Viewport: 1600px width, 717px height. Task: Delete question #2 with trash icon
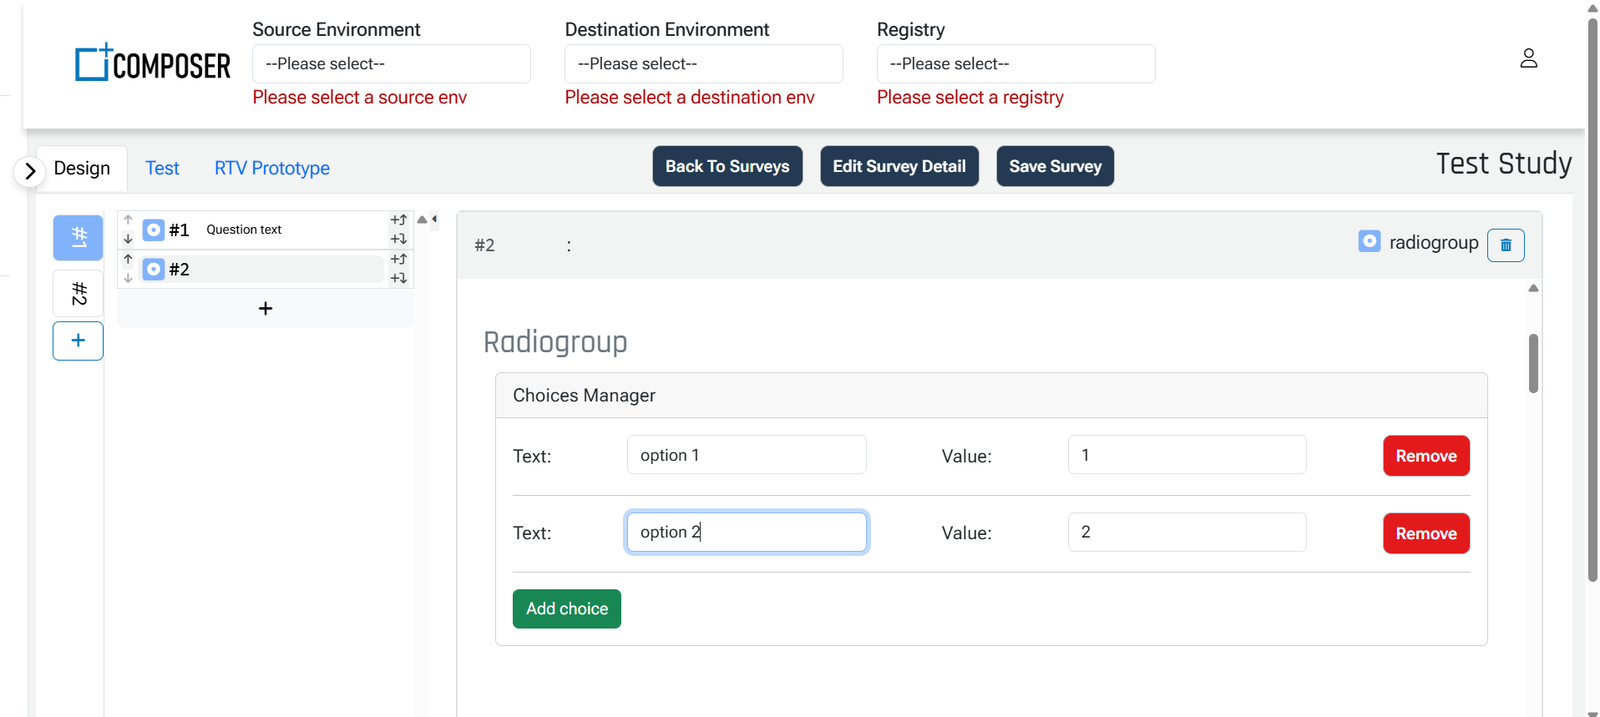click(x=1505, y=245)
